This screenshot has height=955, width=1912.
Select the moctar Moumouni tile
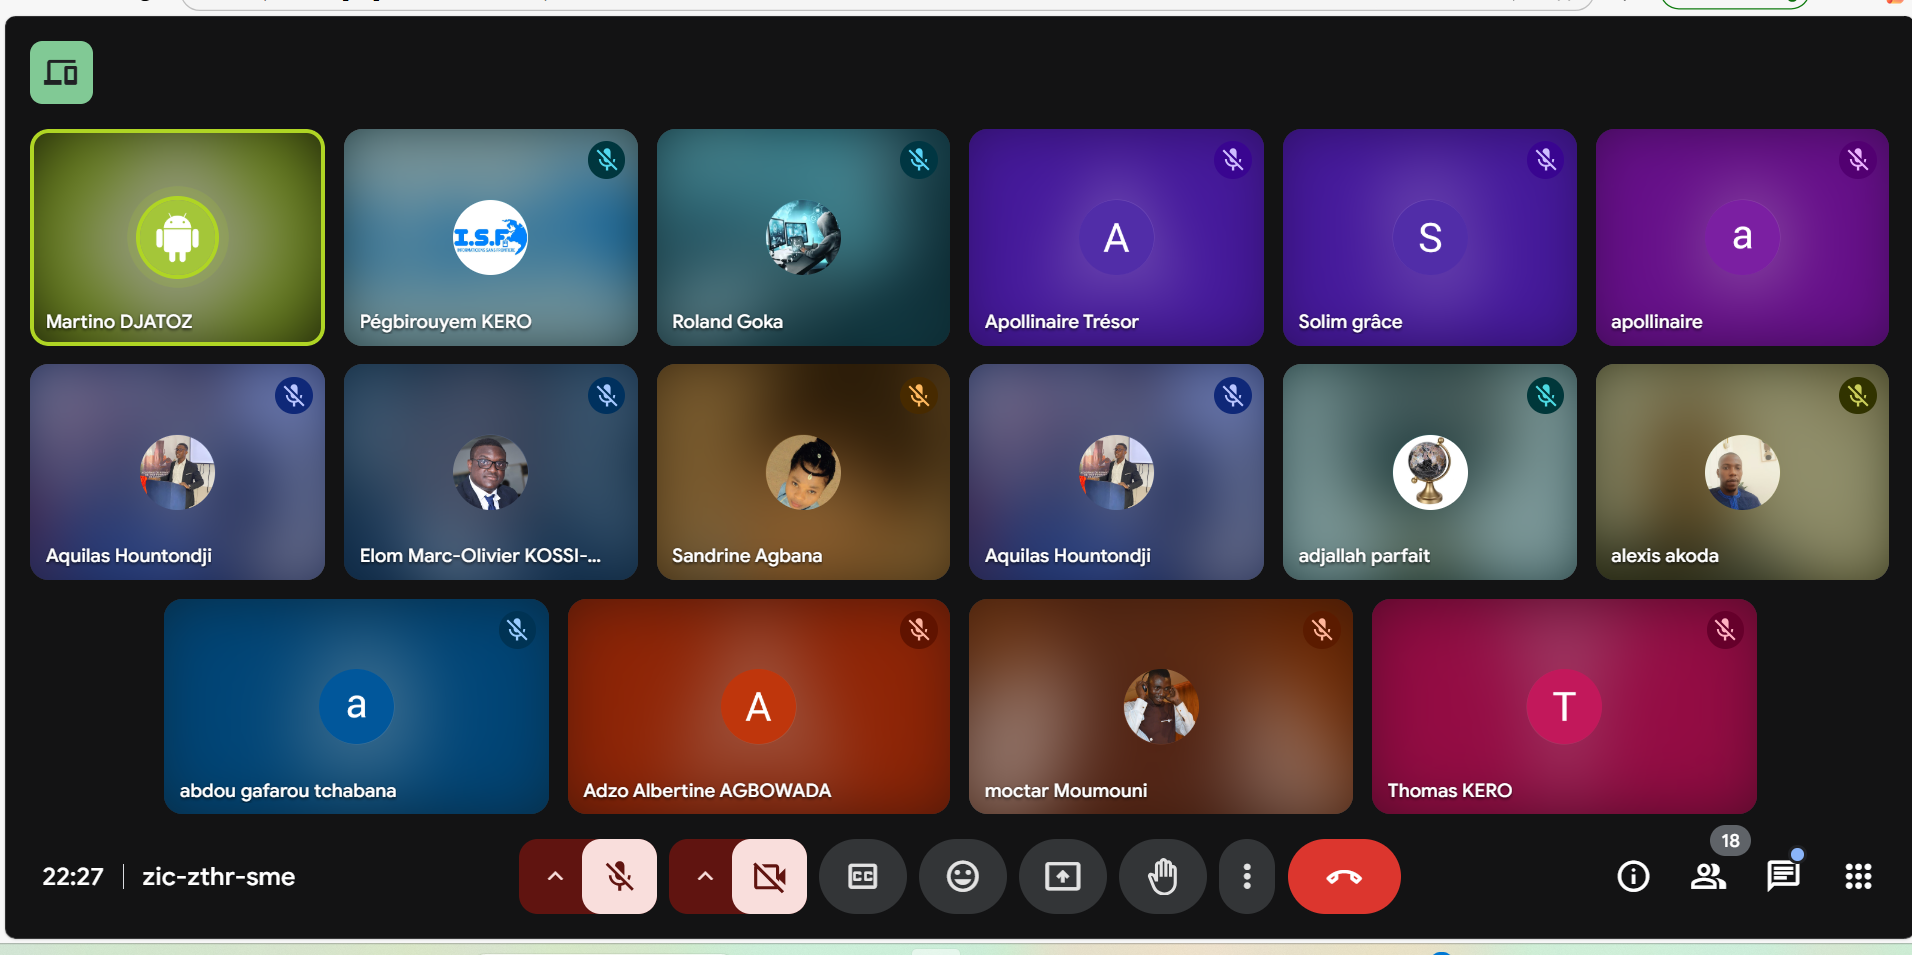1160,706
